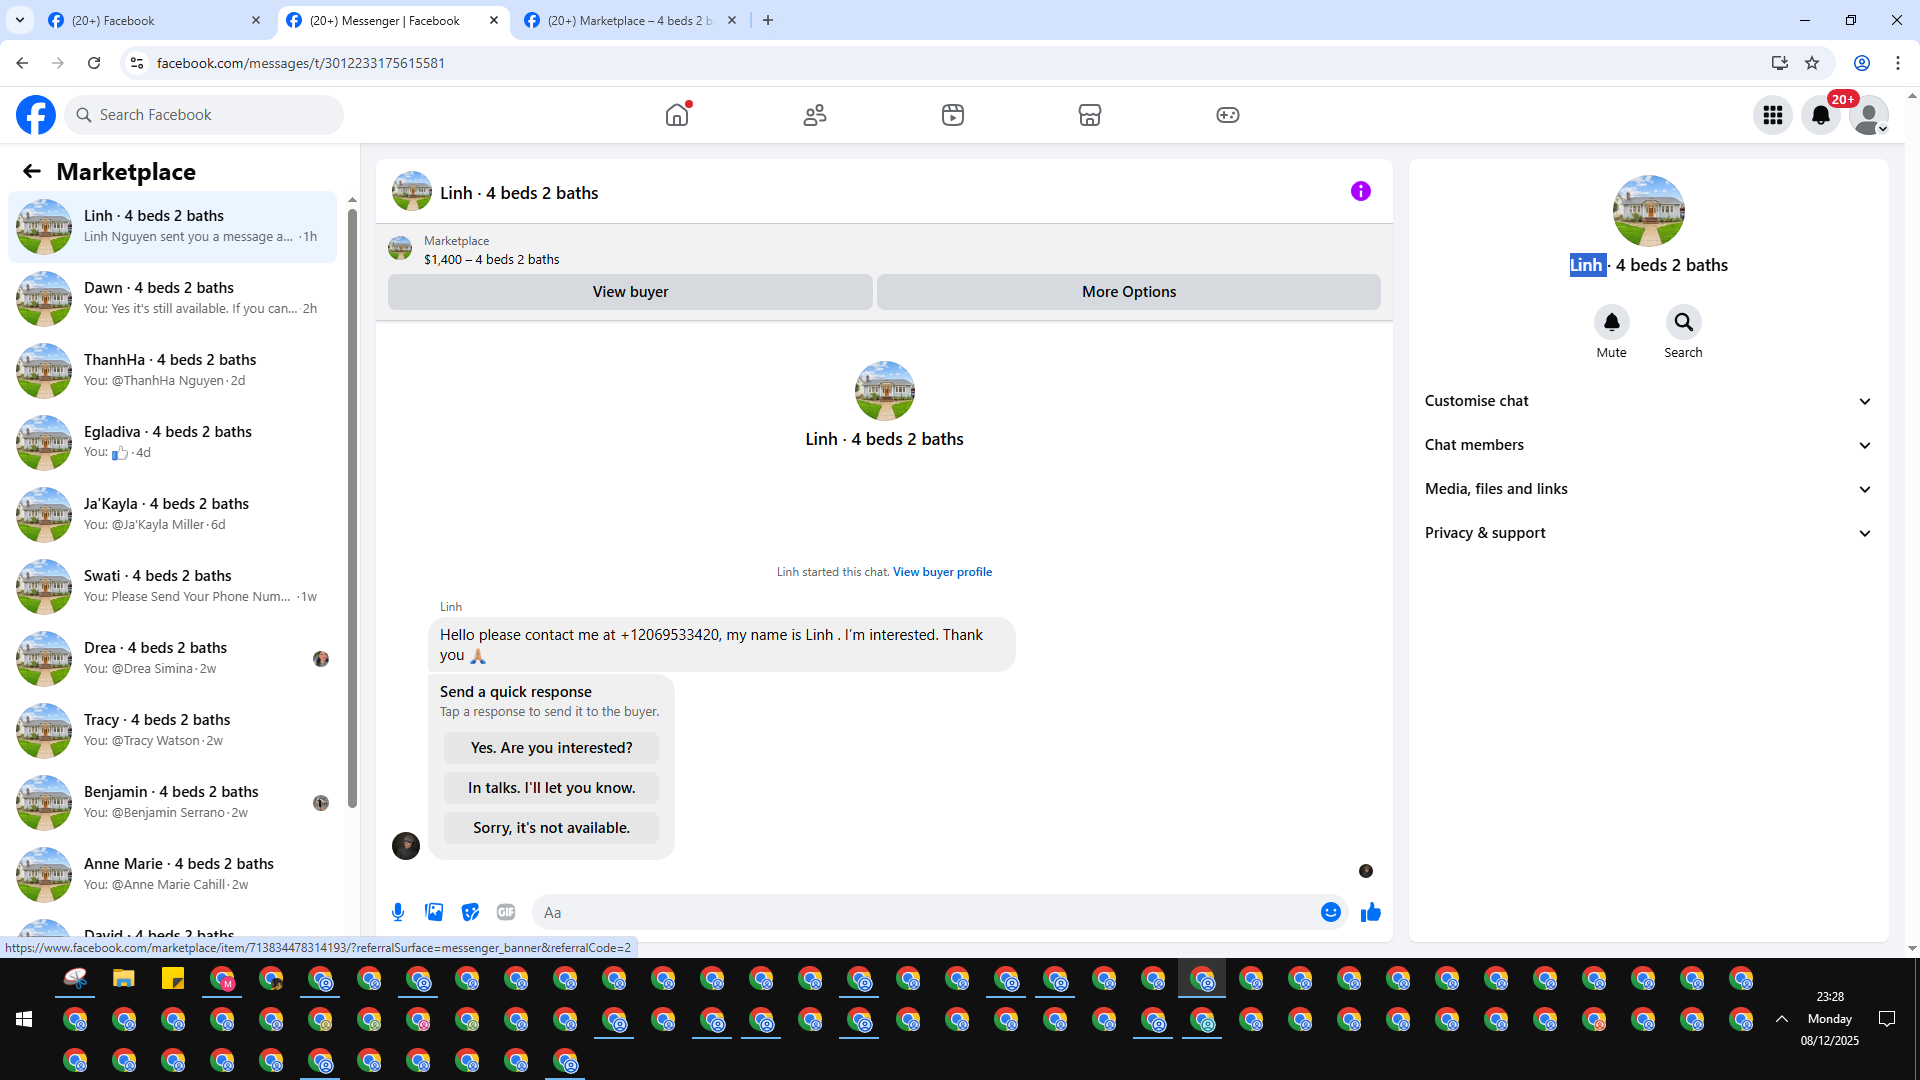Expand the Customise chat section
Image resolution: width=1920 pixels, height=1080 pixels.
click(1648, 401)
